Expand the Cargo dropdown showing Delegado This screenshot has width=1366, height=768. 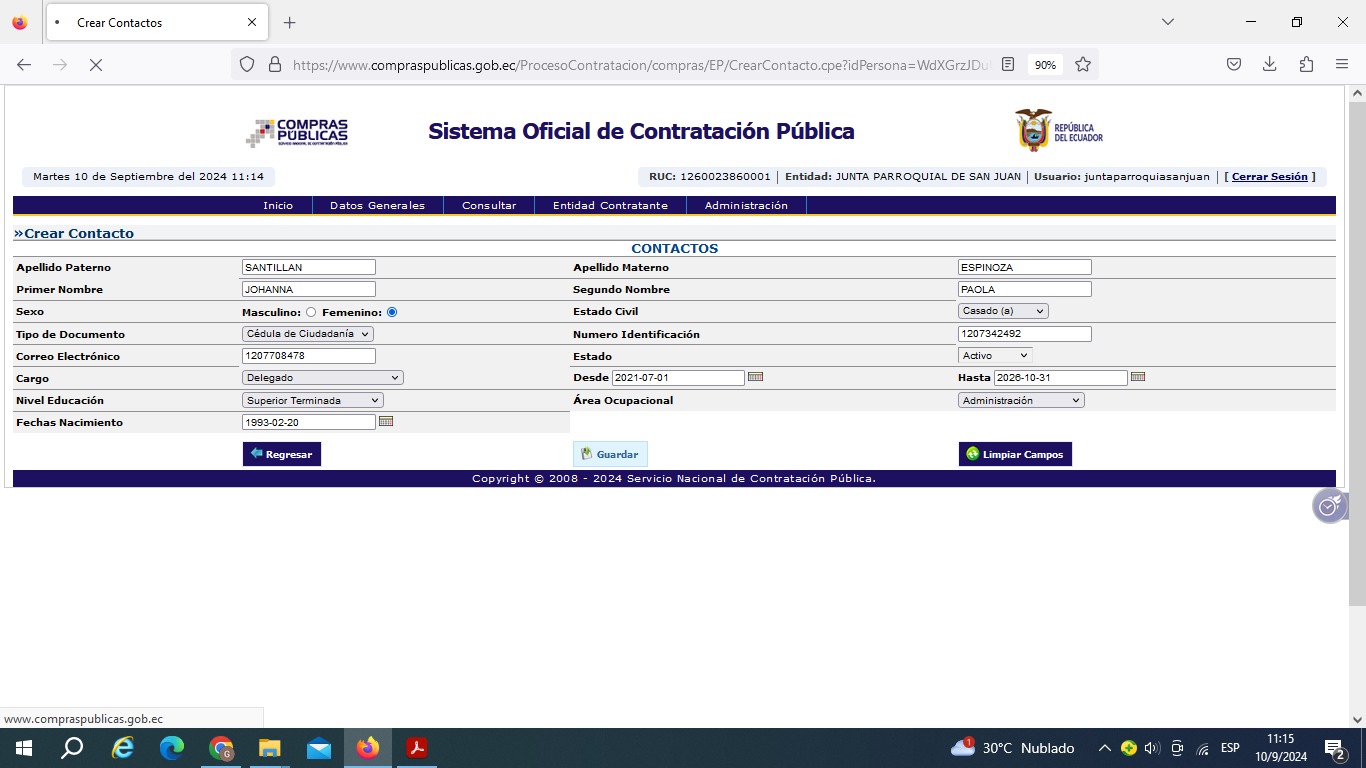(322, 378)
